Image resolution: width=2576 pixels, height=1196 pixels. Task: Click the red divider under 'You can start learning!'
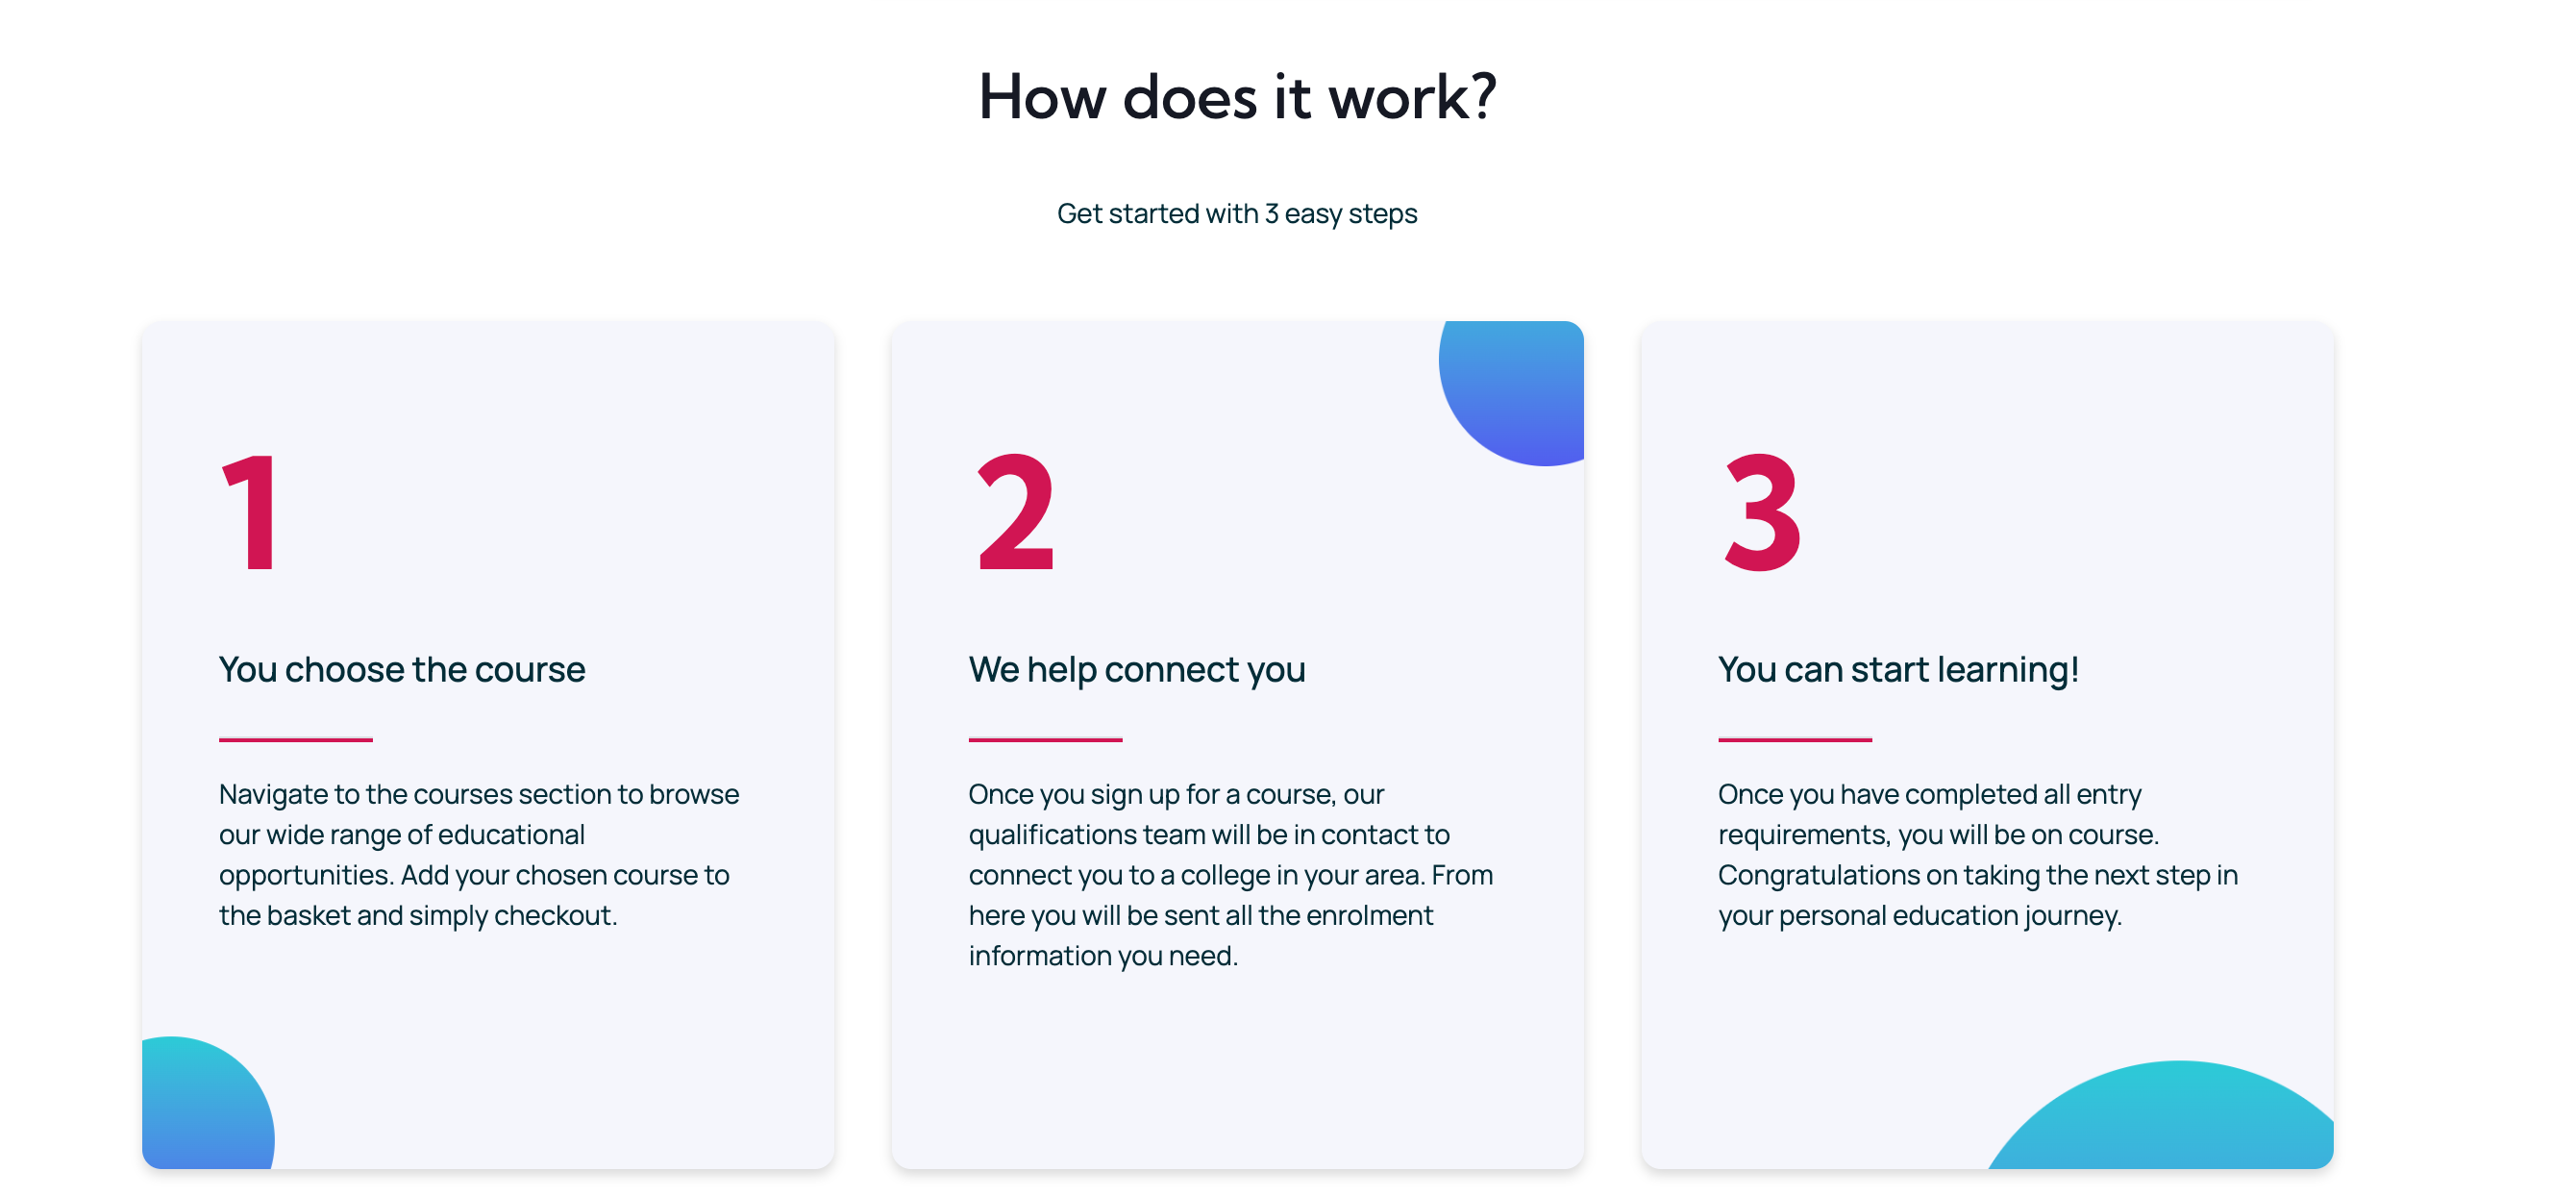1795,740
